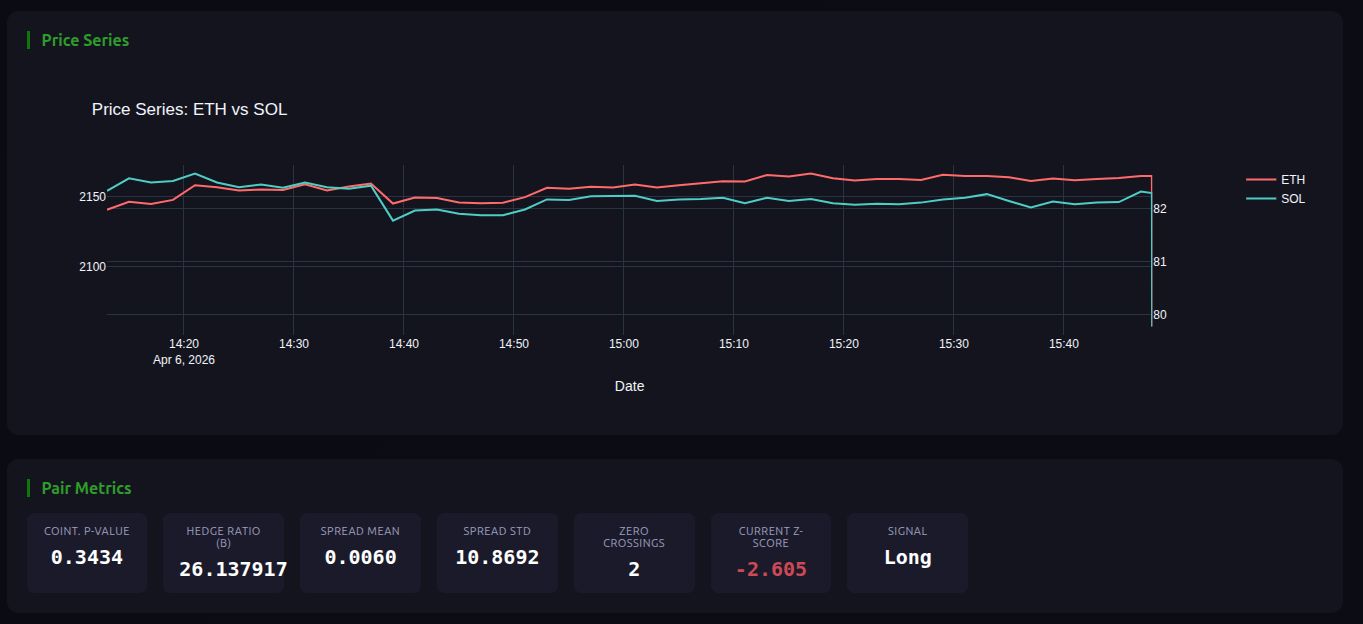Click the red ETH legend line swatch
This screenshot has width=1363, height=624.
(1260, 180)
